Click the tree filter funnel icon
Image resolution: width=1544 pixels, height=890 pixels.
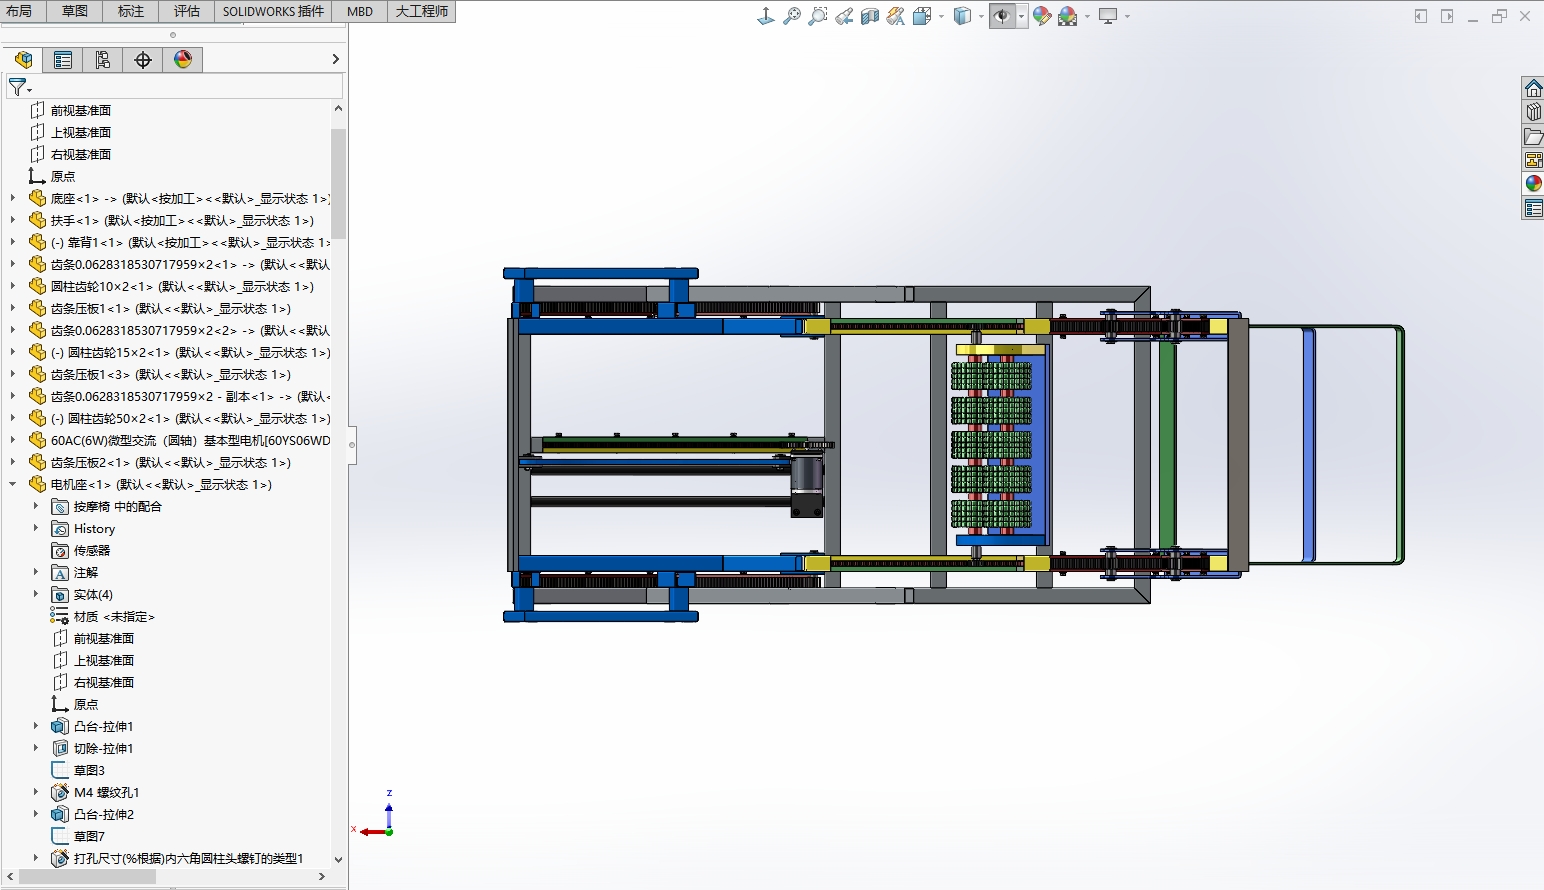(18, 87)
